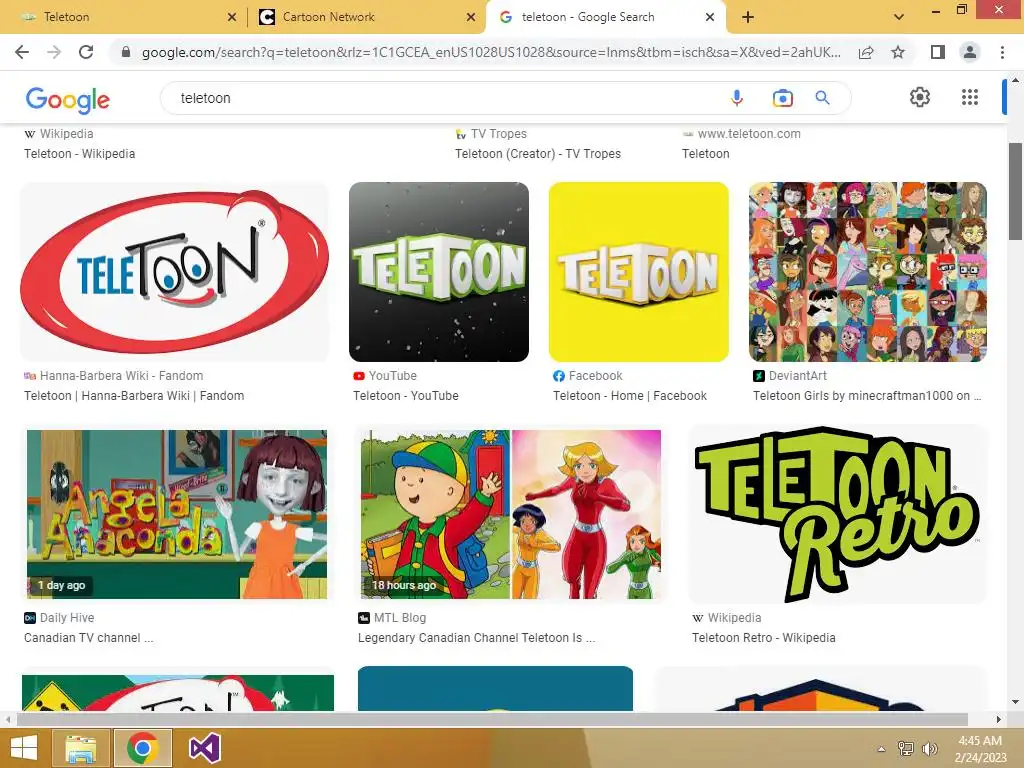Image resolution: width=1024 pixels, height=768 pixels.
Task: Open Teletoon Retro - Wikipedia link
Action: (763, 638)
